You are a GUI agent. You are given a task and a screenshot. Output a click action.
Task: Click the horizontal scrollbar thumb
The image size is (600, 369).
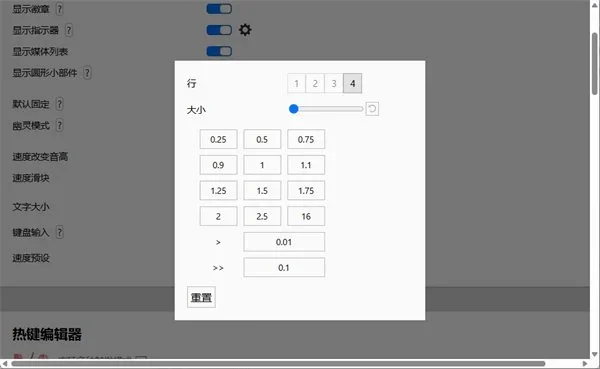pos(278,363)
